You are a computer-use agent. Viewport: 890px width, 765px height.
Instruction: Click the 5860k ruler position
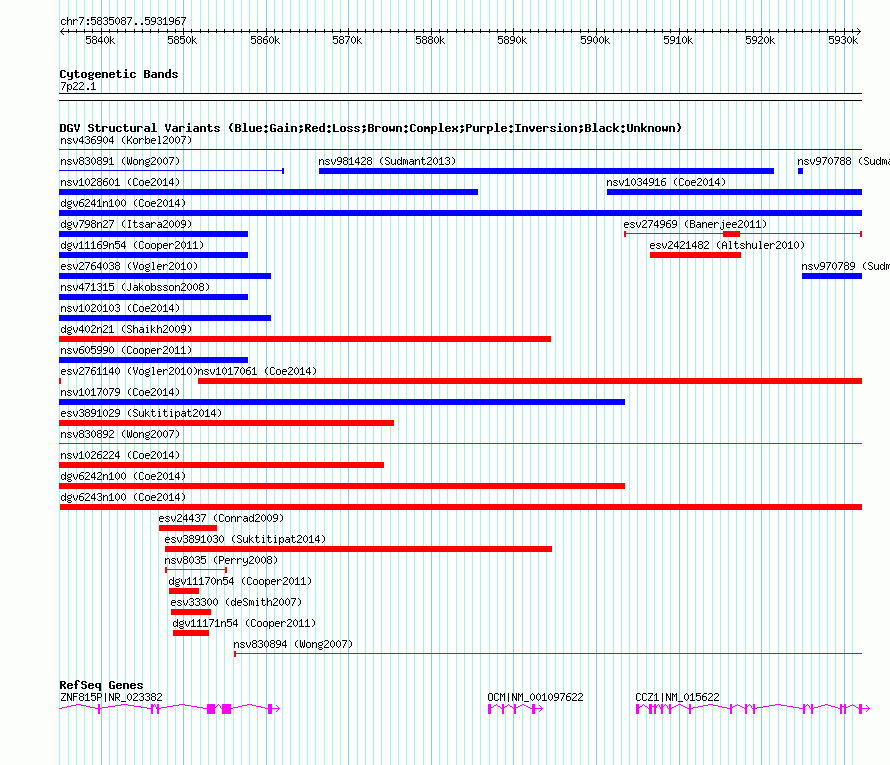pos(265,40)
